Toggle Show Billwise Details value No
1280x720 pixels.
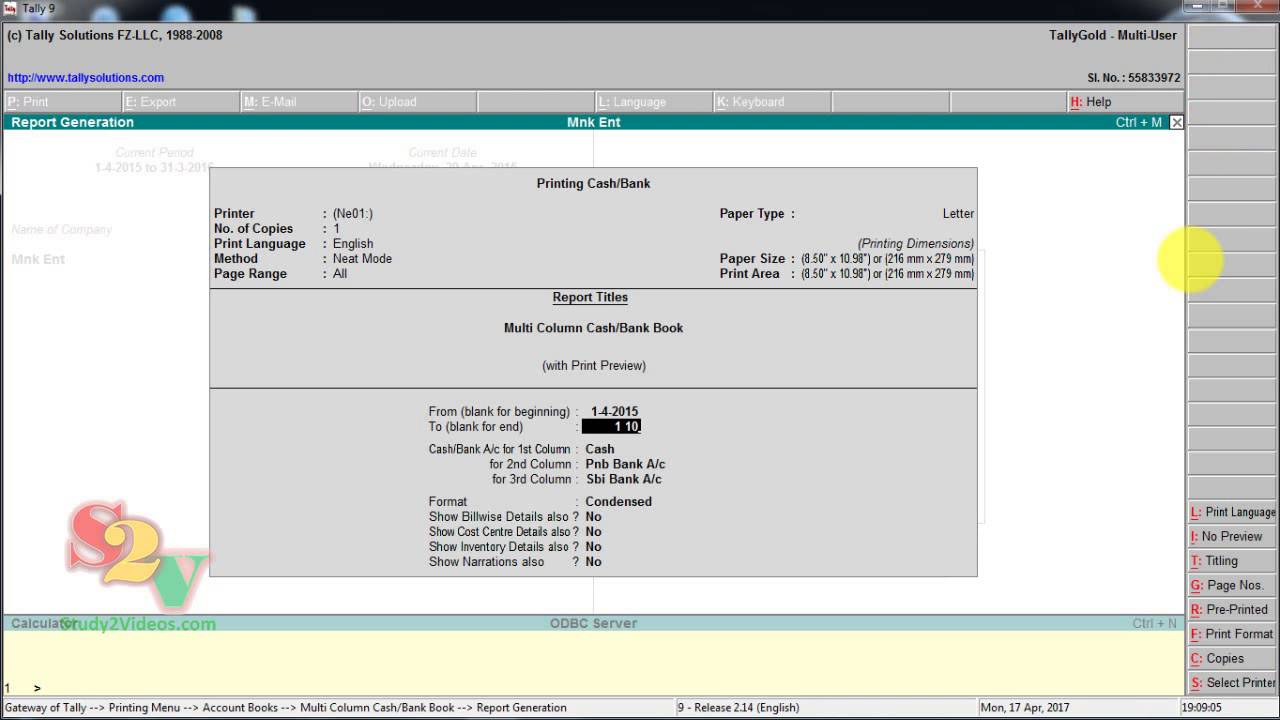[x=593, y=517]
